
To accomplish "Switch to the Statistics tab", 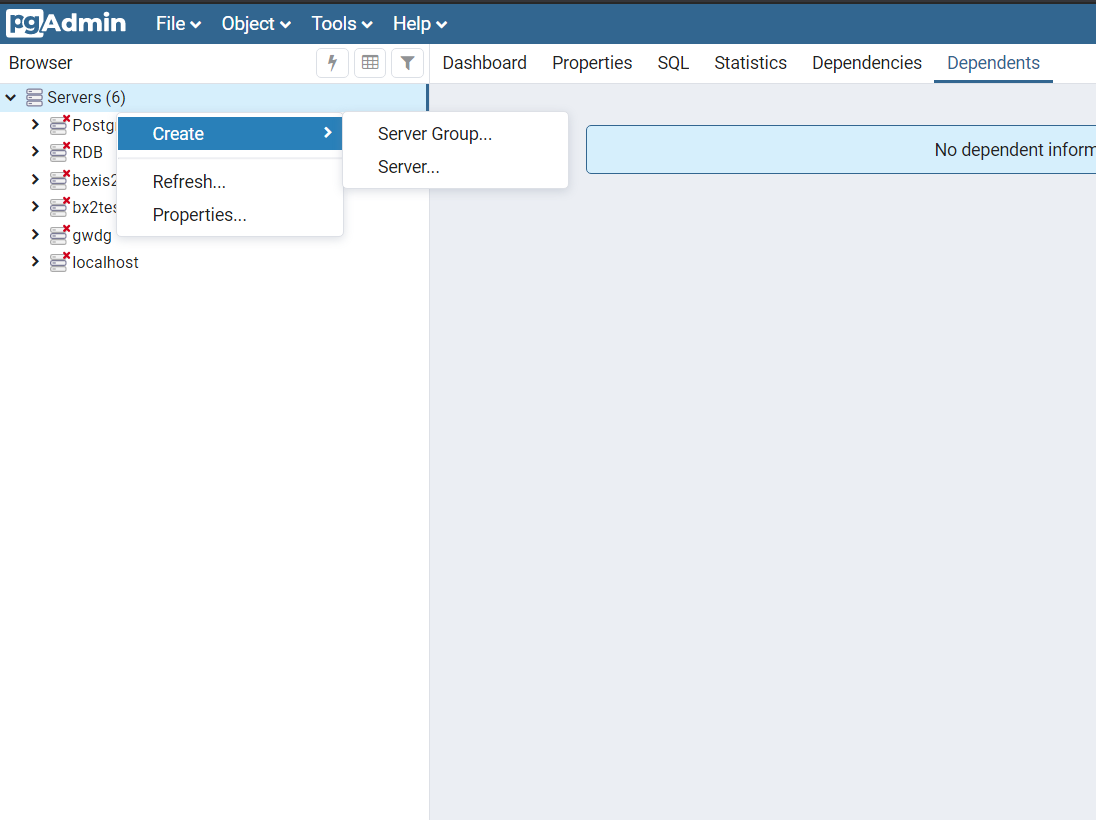I will click(x=750, y=63).
